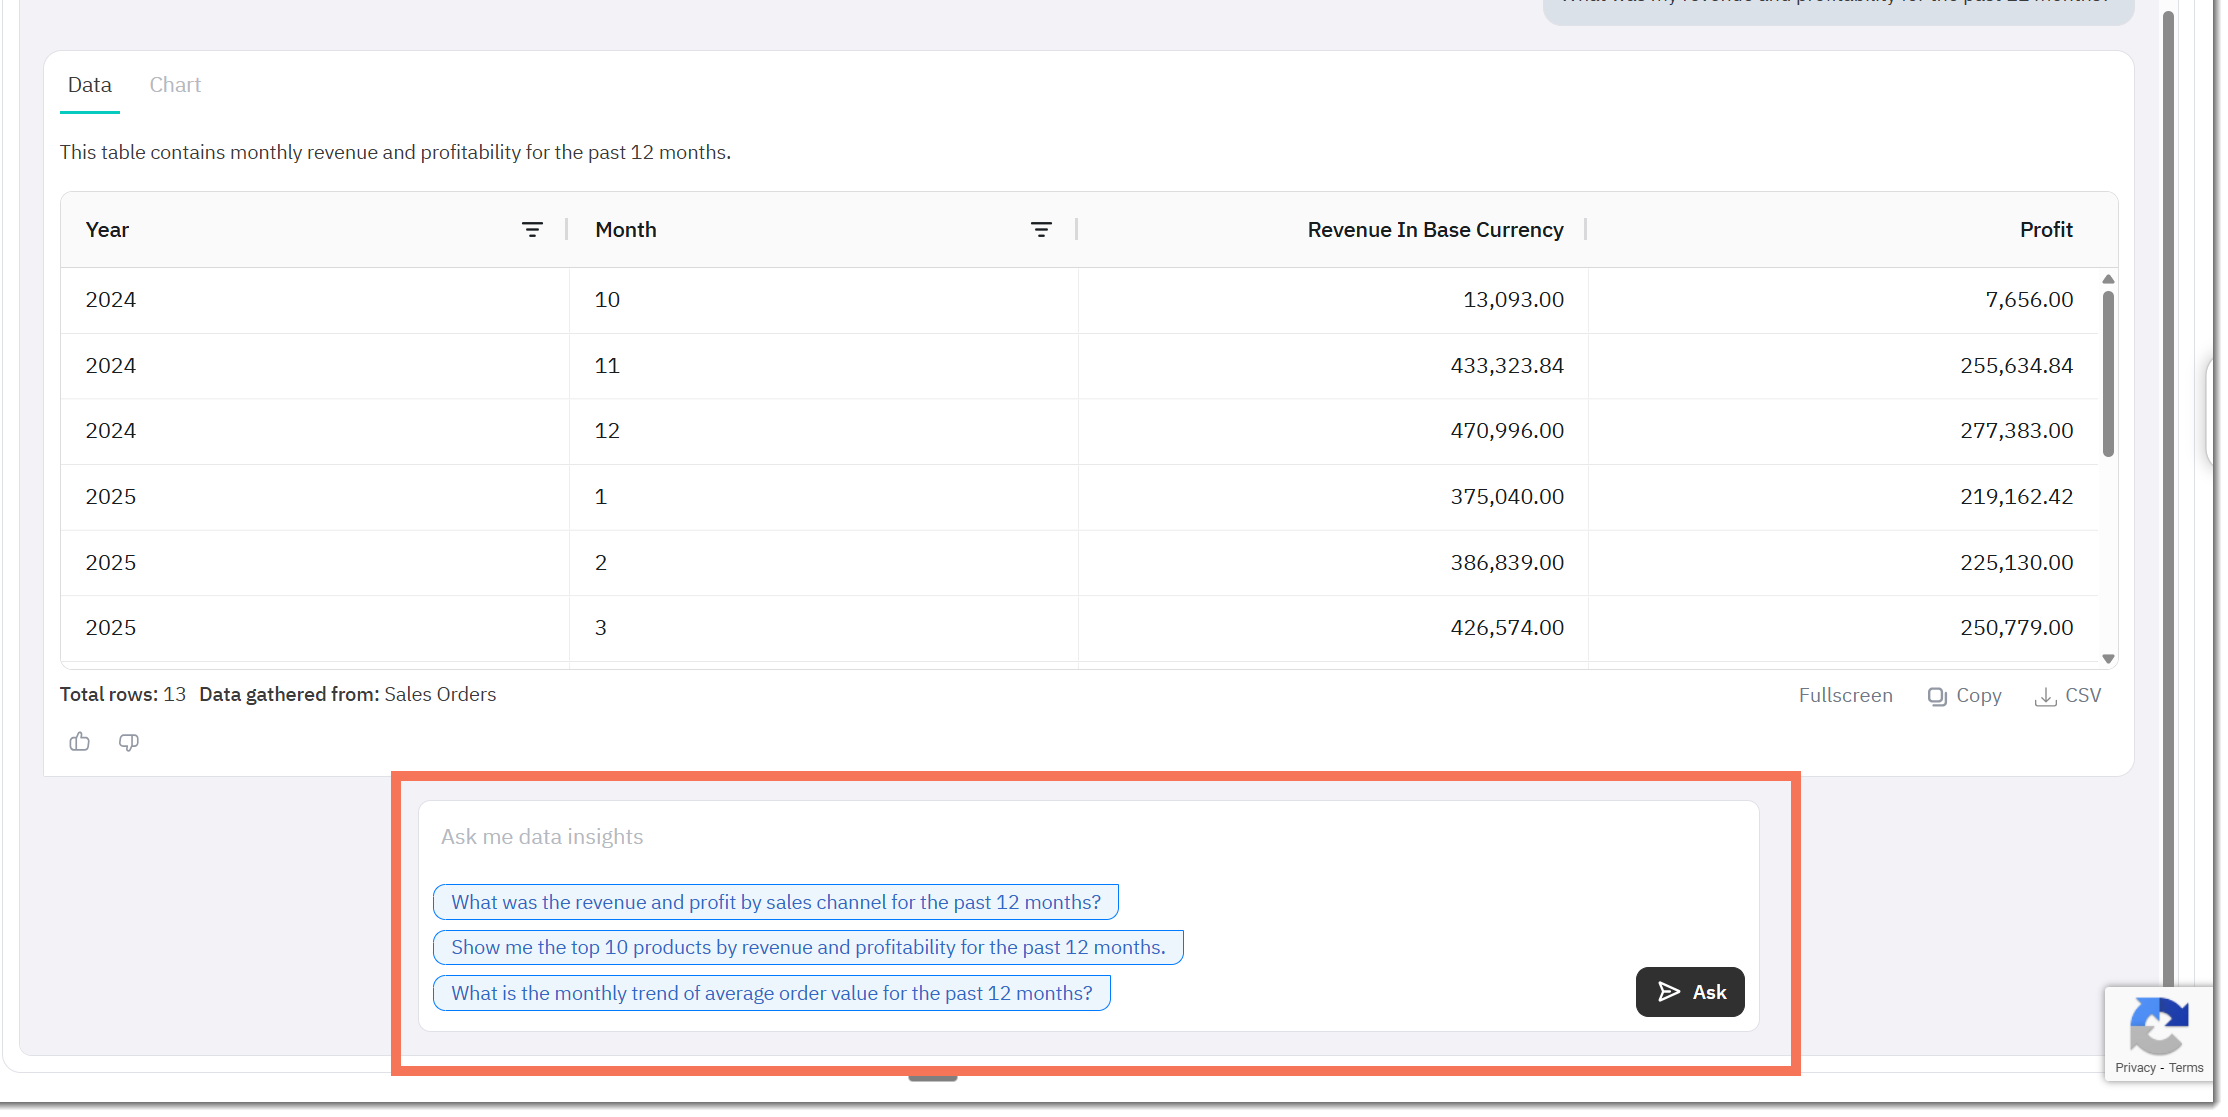Open the reCAPTCHA Privacy link
Screen dimensions: 2228x1117
[2137, 1069]
